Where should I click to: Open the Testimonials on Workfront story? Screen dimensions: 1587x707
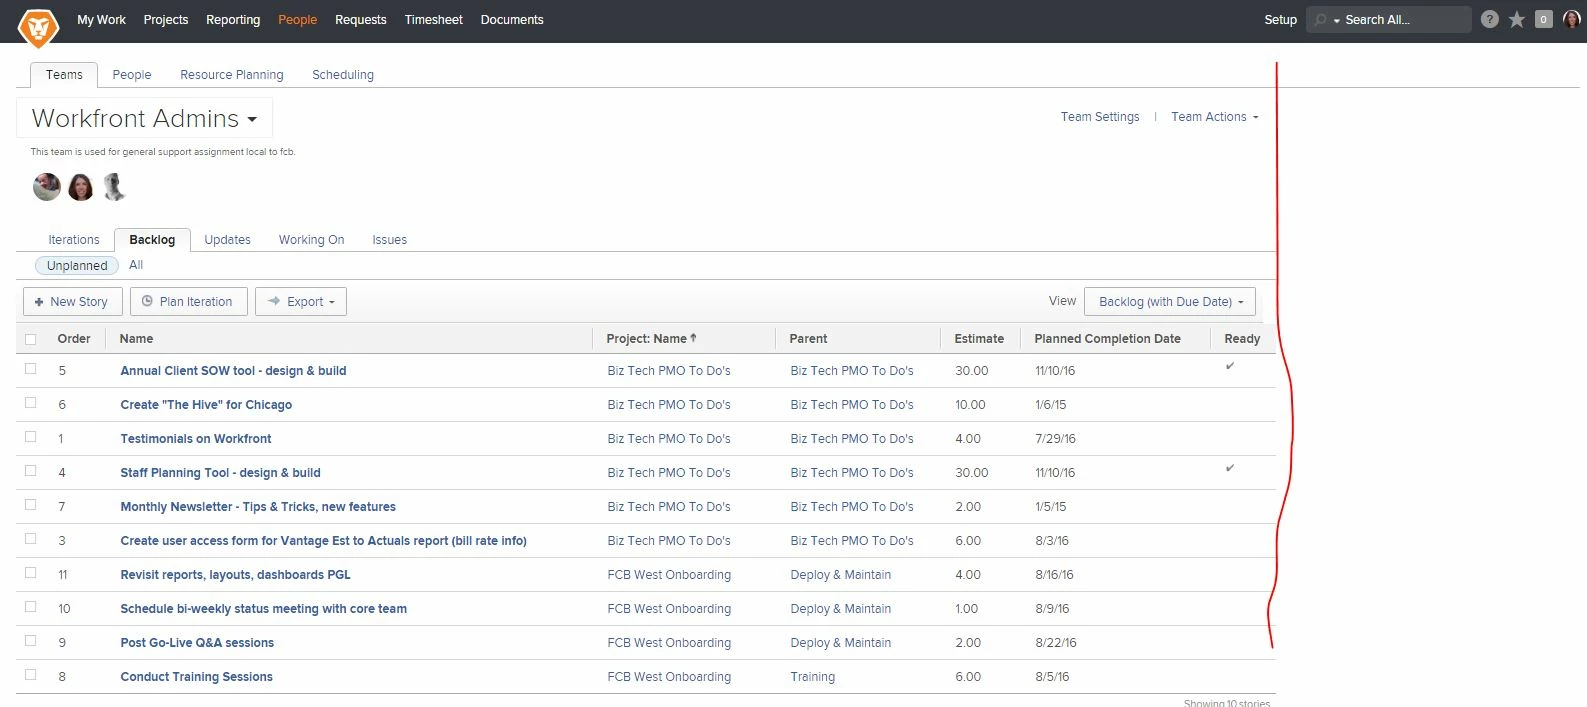point(196,439)
